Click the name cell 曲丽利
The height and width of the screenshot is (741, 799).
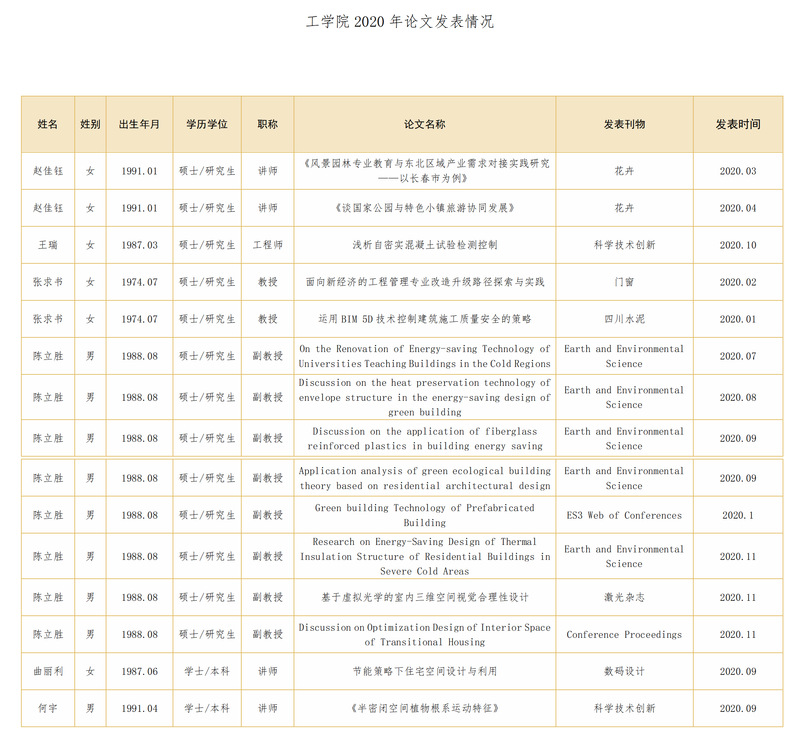click(48, 672)
